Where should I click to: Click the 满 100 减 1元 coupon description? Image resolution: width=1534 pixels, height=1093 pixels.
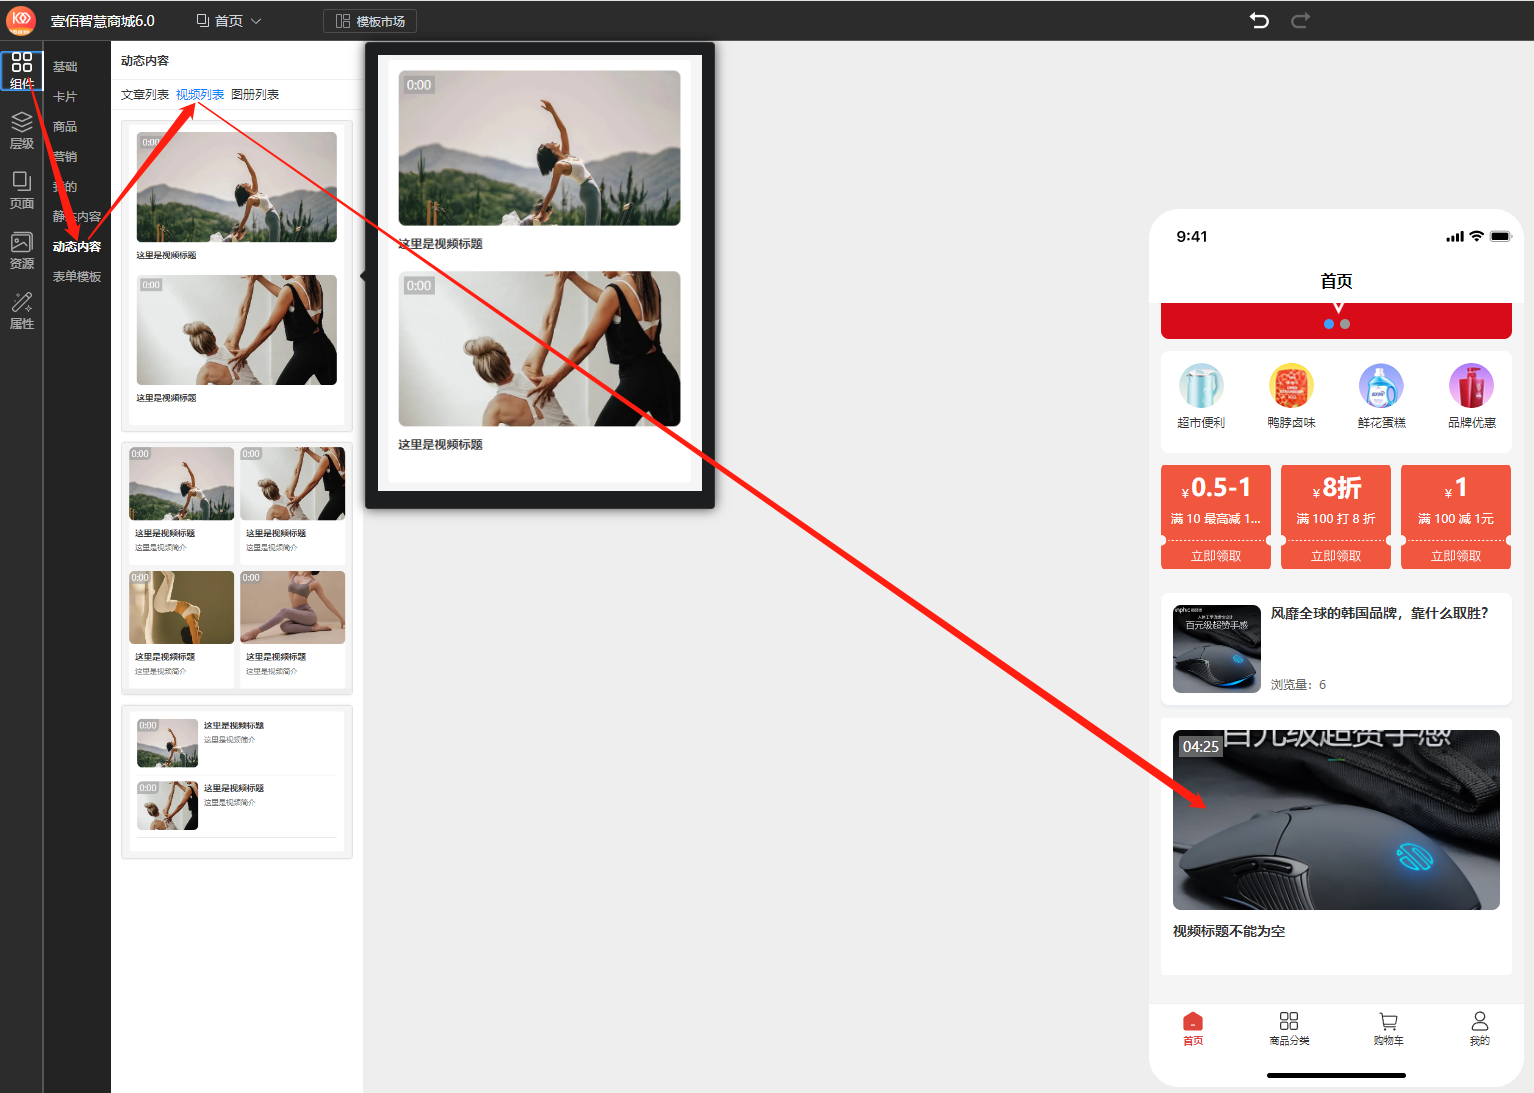click(x=1456, y=519)
